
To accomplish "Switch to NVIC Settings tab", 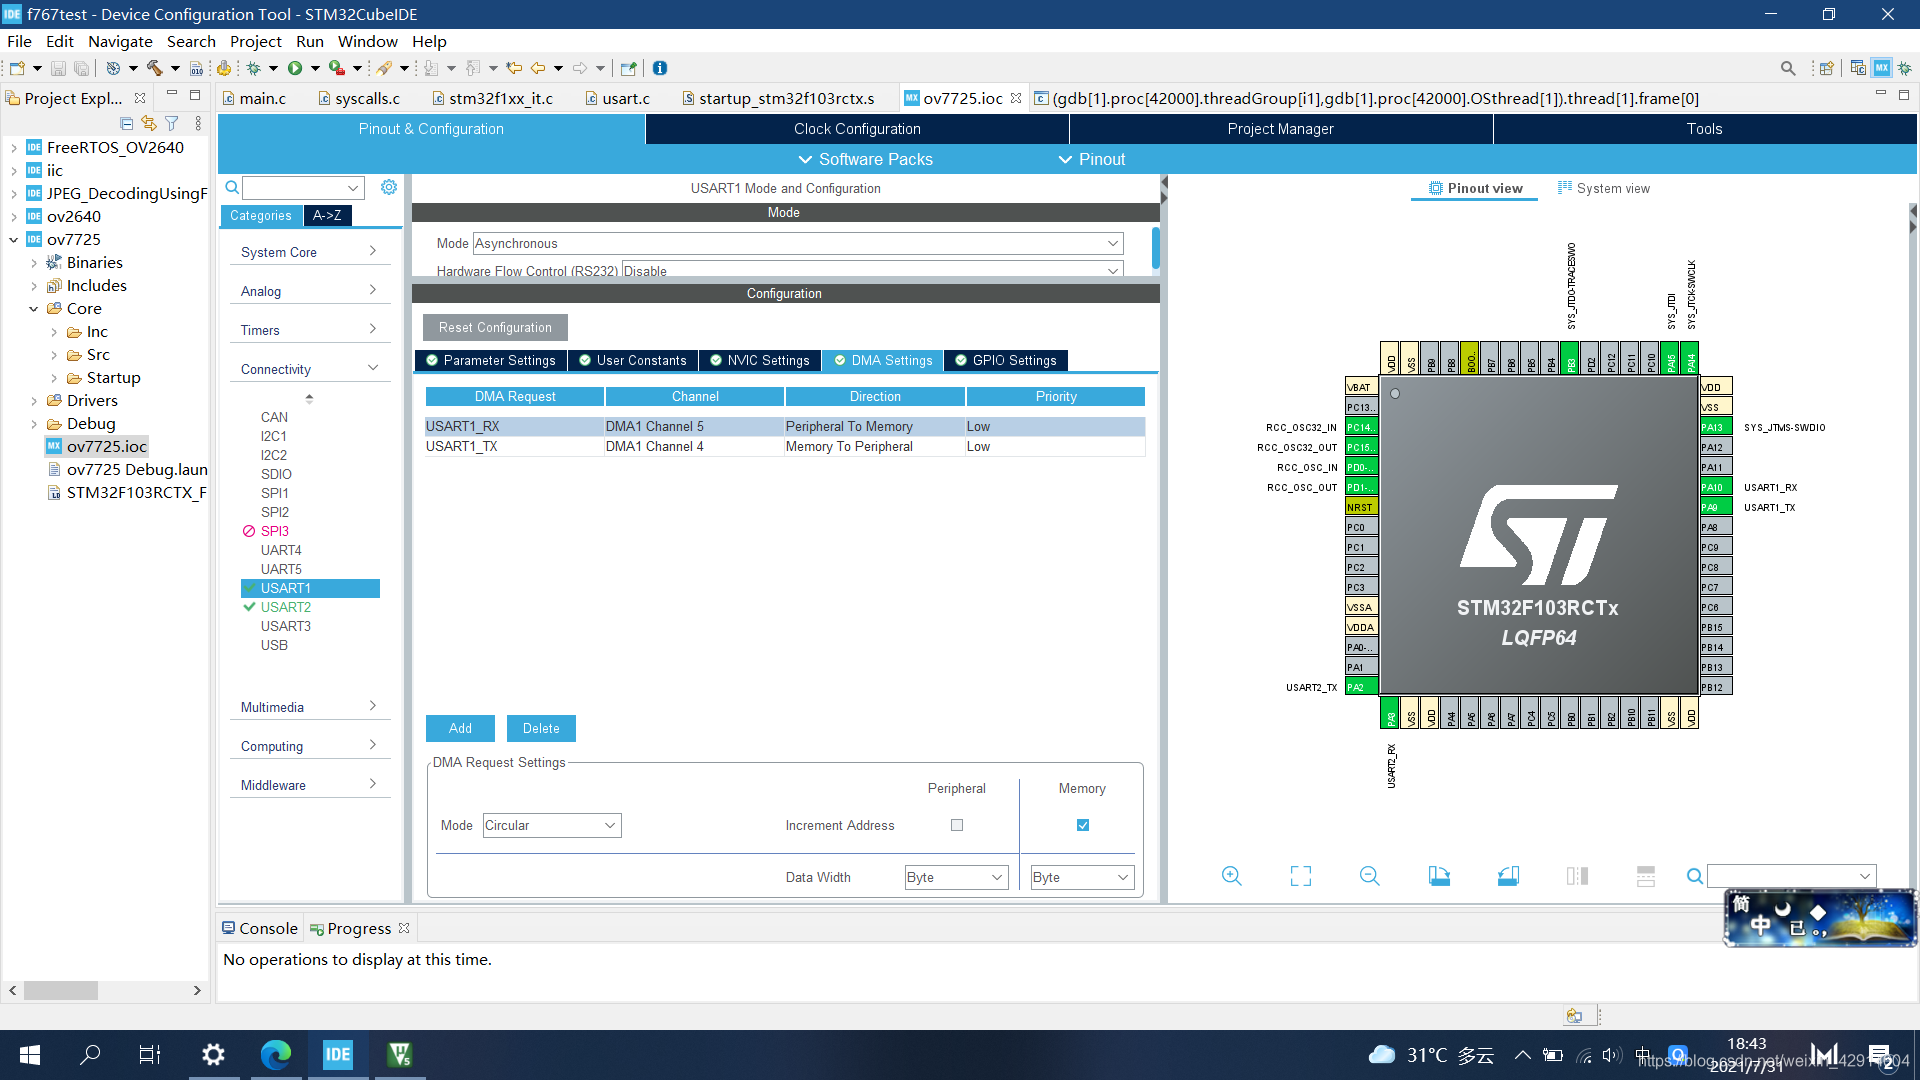I will [759, 361].
